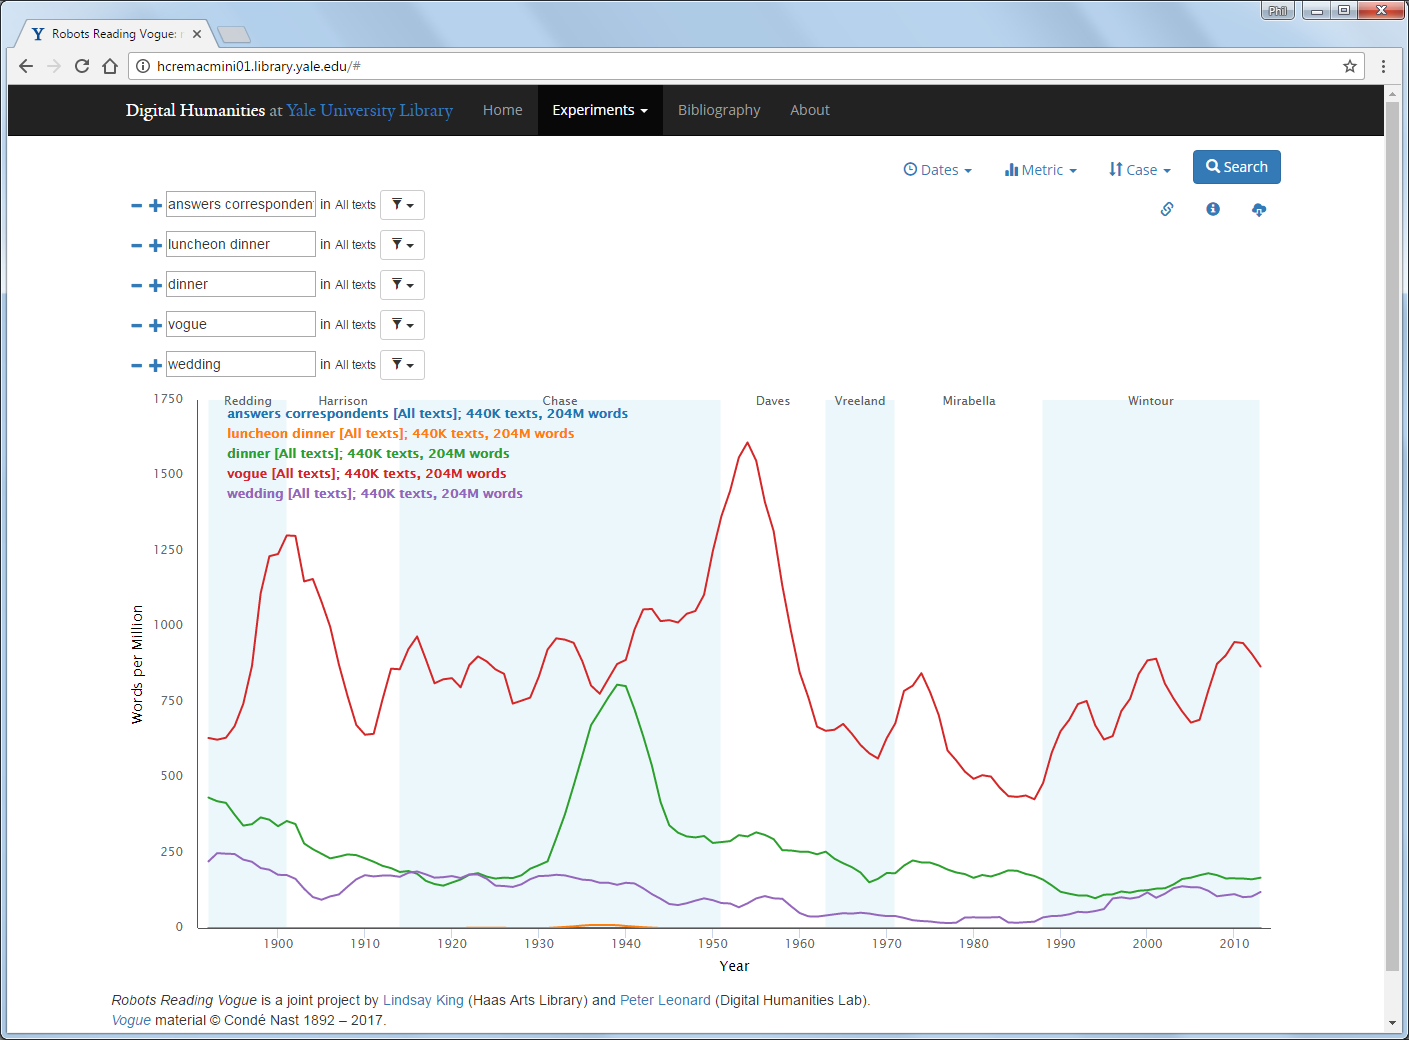1409x1040 pixels.
Task: Click the 'luncheon dinner' search field
Action: 241,244
